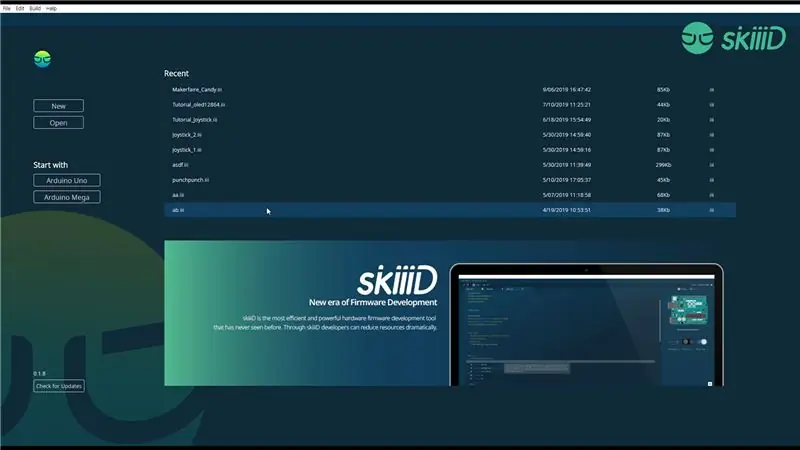The height and width of the screenshot is (450, 800).
Task: Click the date 5/30/2019 11:39:49
Action: (567, 165)
